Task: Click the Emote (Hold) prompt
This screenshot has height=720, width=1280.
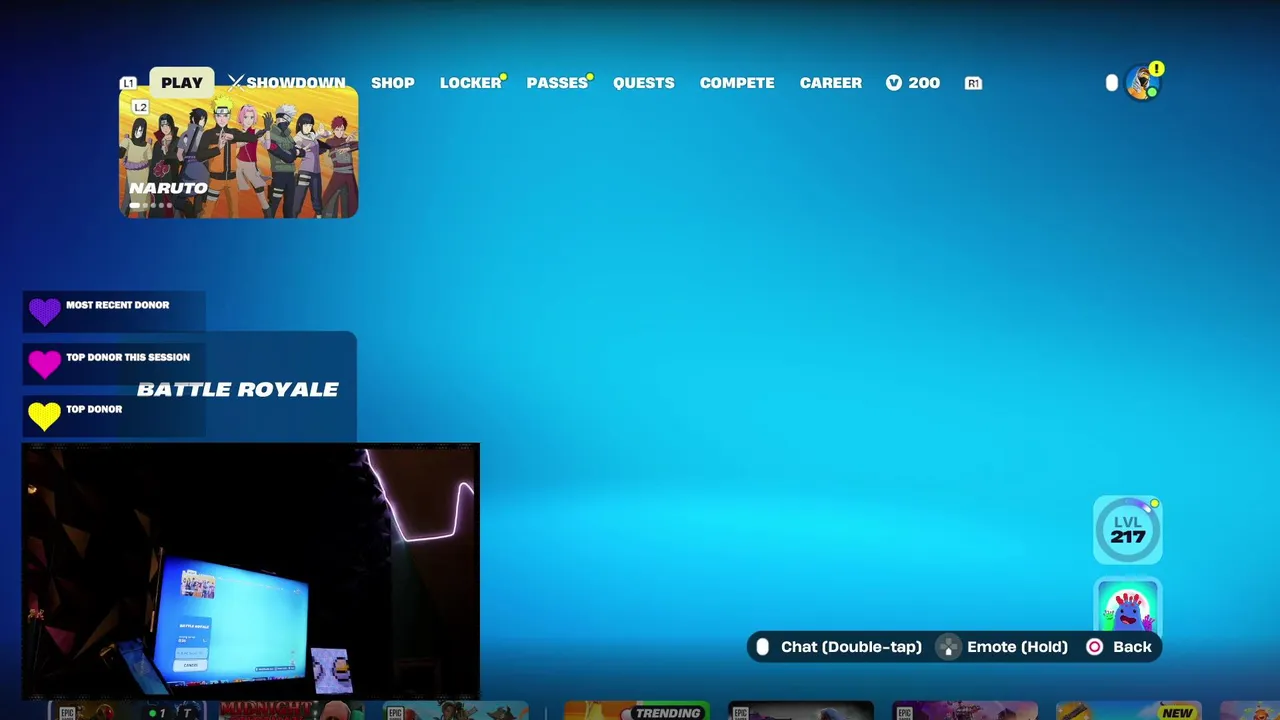Action: click(x=1017, y=647)
